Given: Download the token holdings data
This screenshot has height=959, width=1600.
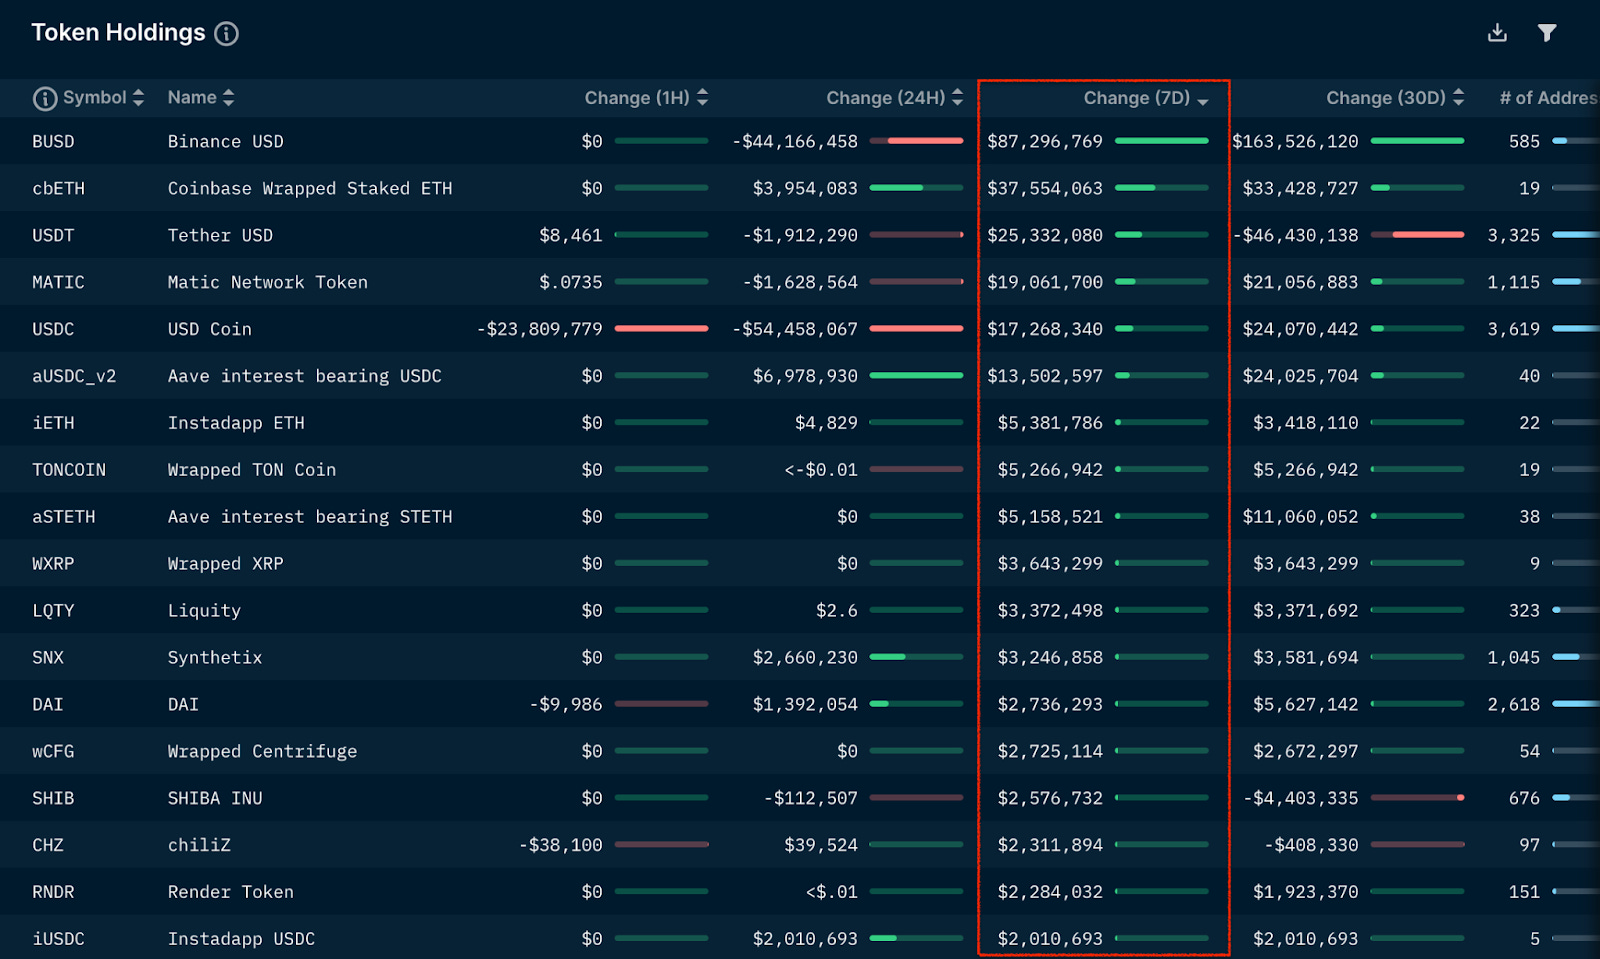Looking at the screenshot, I should pyautogui.click(x=1497, y=33).
